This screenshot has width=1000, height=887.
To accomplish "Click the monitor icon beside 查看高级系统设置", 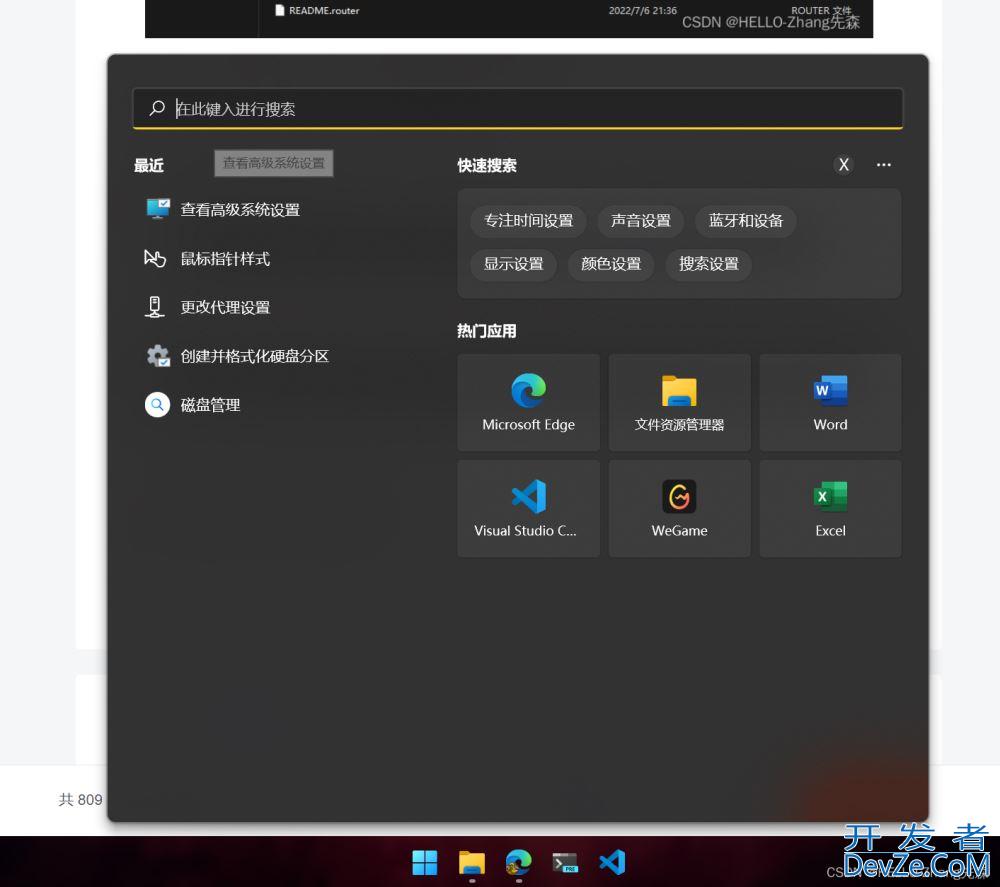I will tap(158, 209).
